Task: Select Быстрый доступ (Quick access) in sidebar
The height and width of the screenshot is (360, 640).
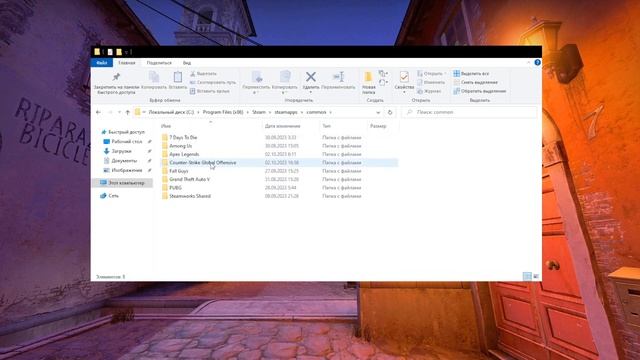Action: pyautogui.click(x=122, y=132)
